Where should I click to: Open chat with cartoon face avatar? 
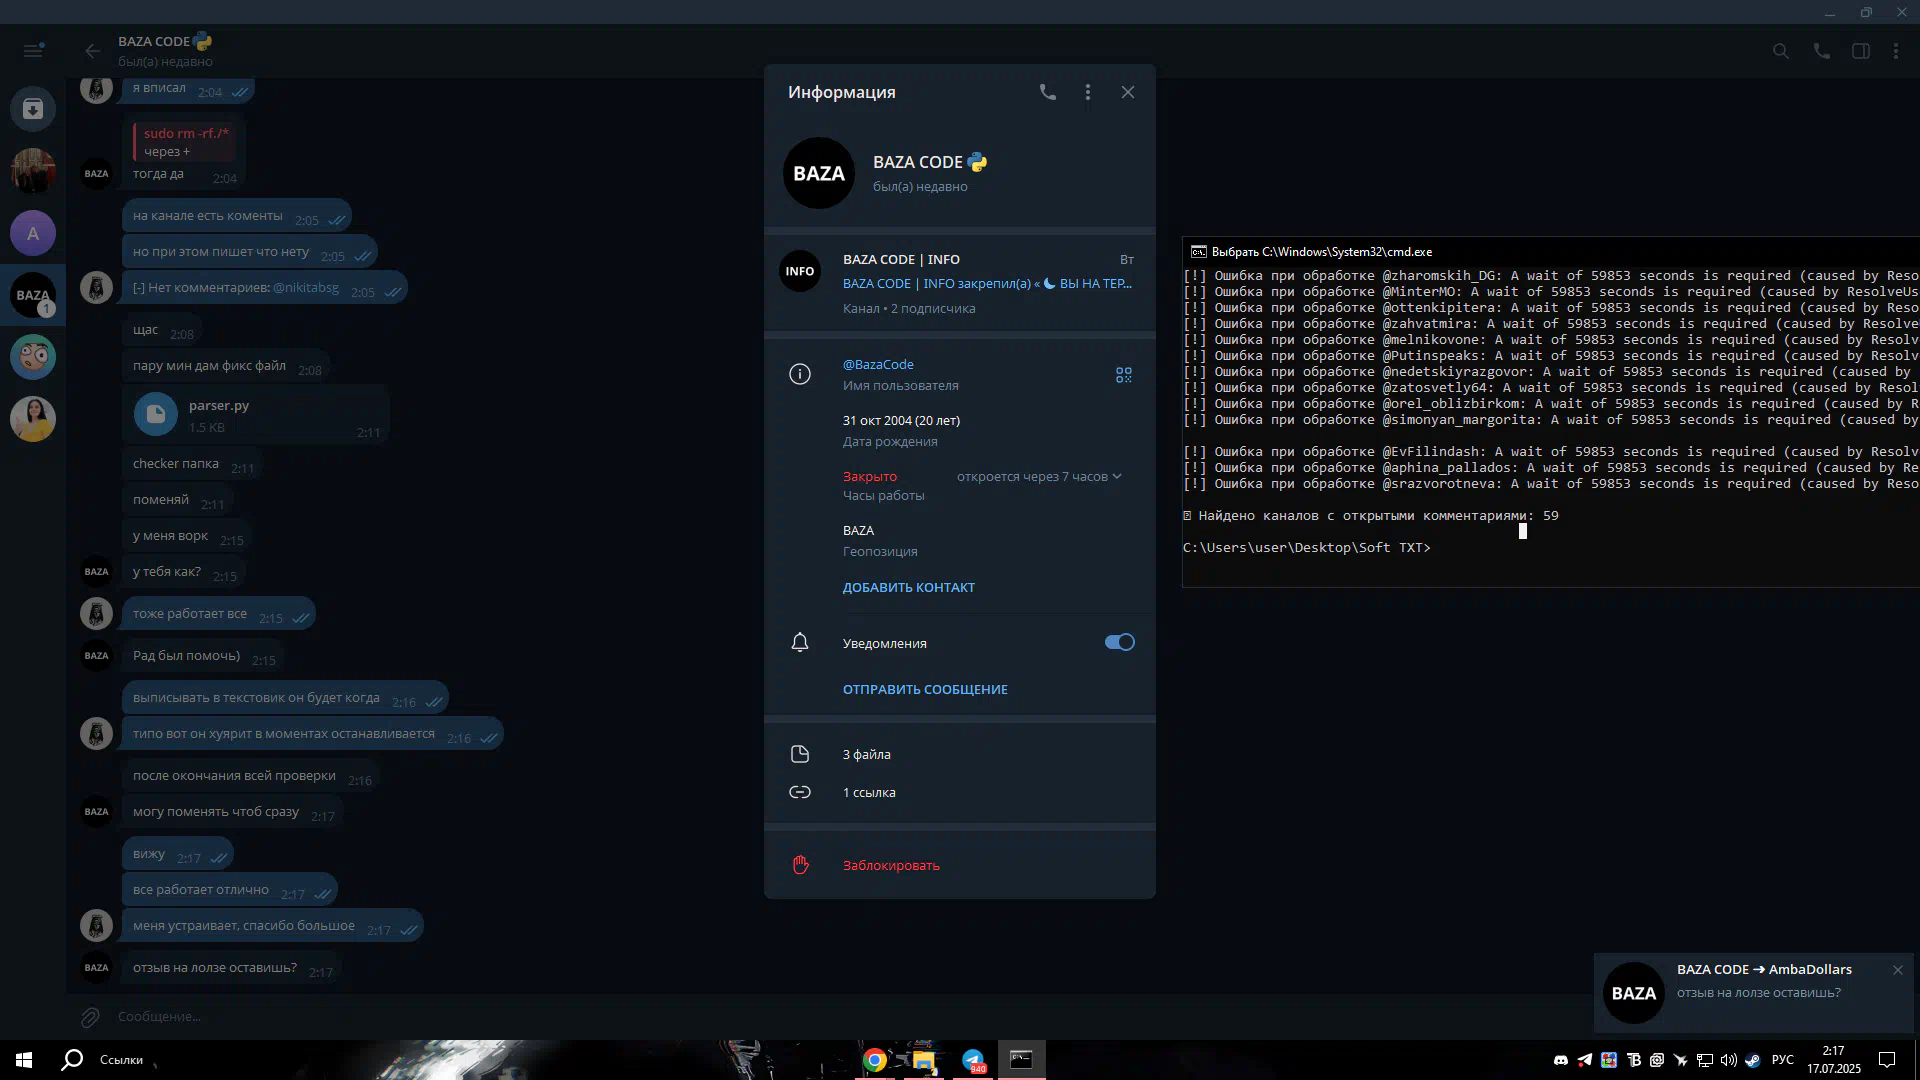click(33, 357)
